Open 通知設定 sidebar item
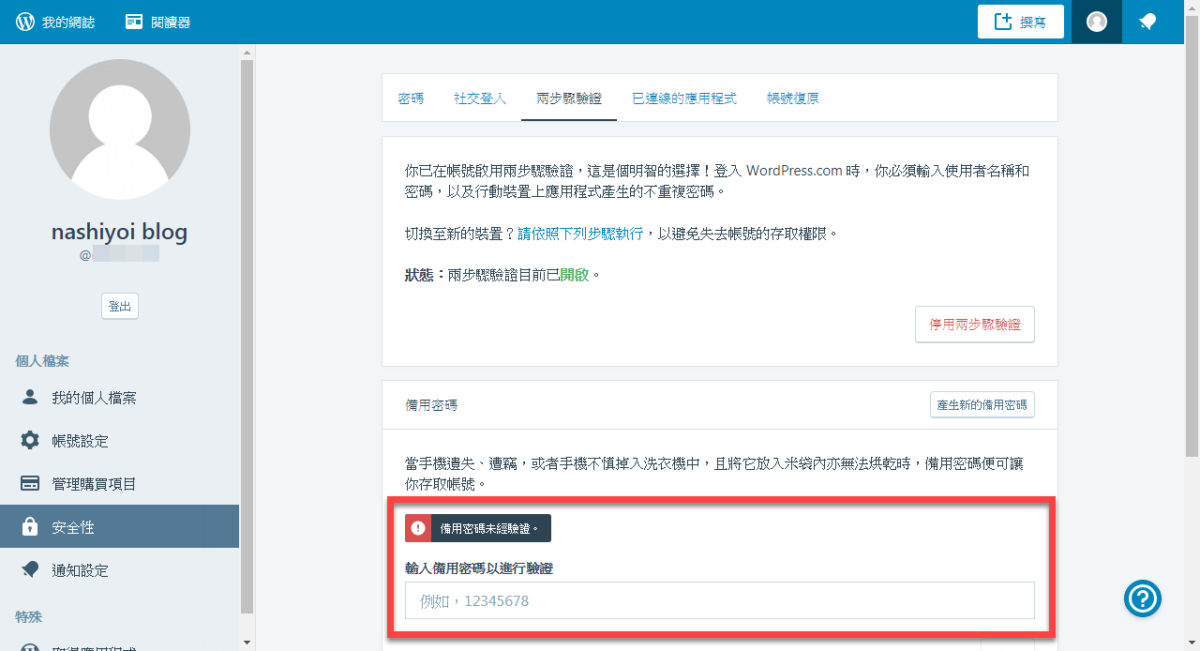1200x651 pixels. click(120, 569)
